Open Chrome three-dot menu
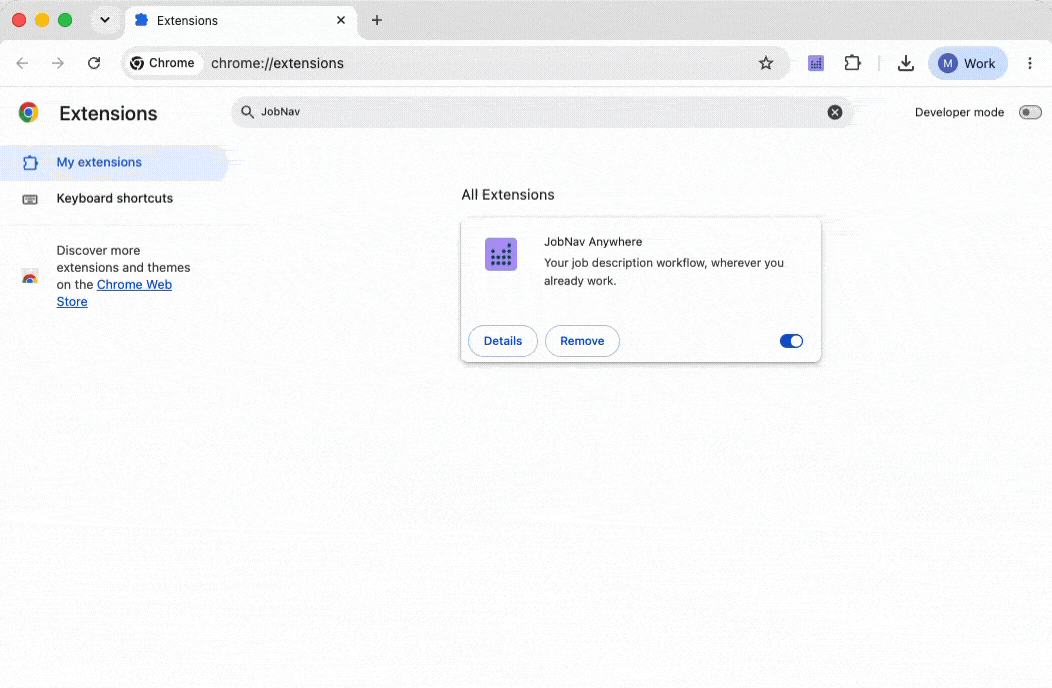The width and height of the screenshot is (1052, 688). 1030,63
